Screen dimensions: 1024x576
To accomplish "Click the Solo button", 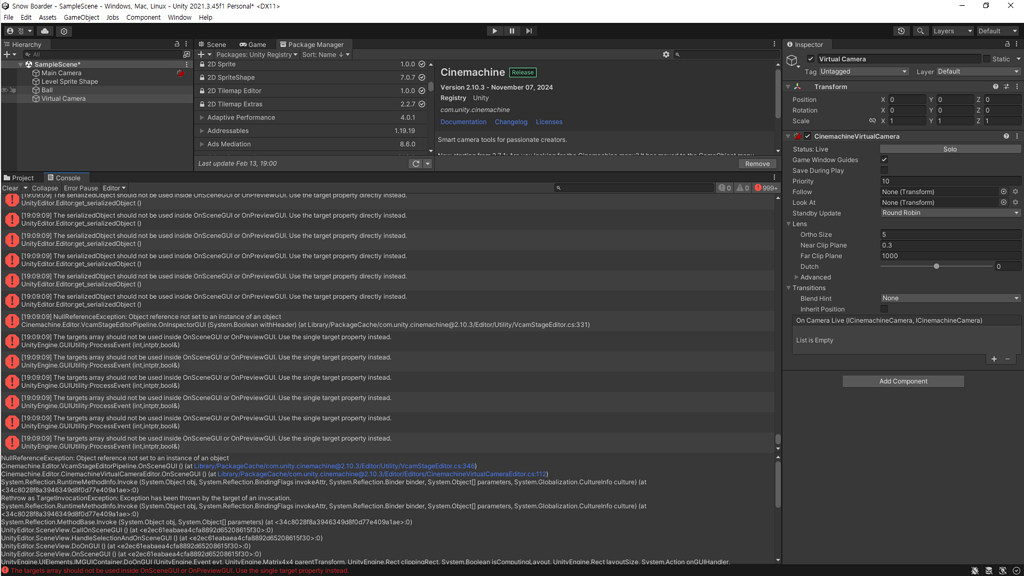I will click(950, 150).
